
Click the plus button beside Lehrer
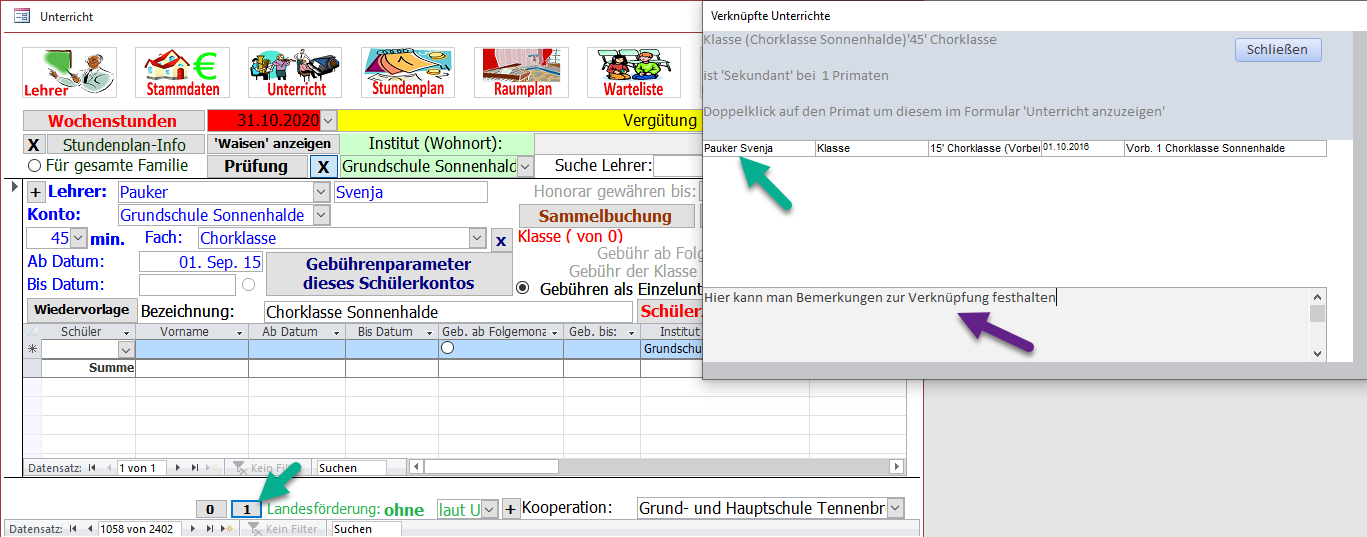point(35,192)
